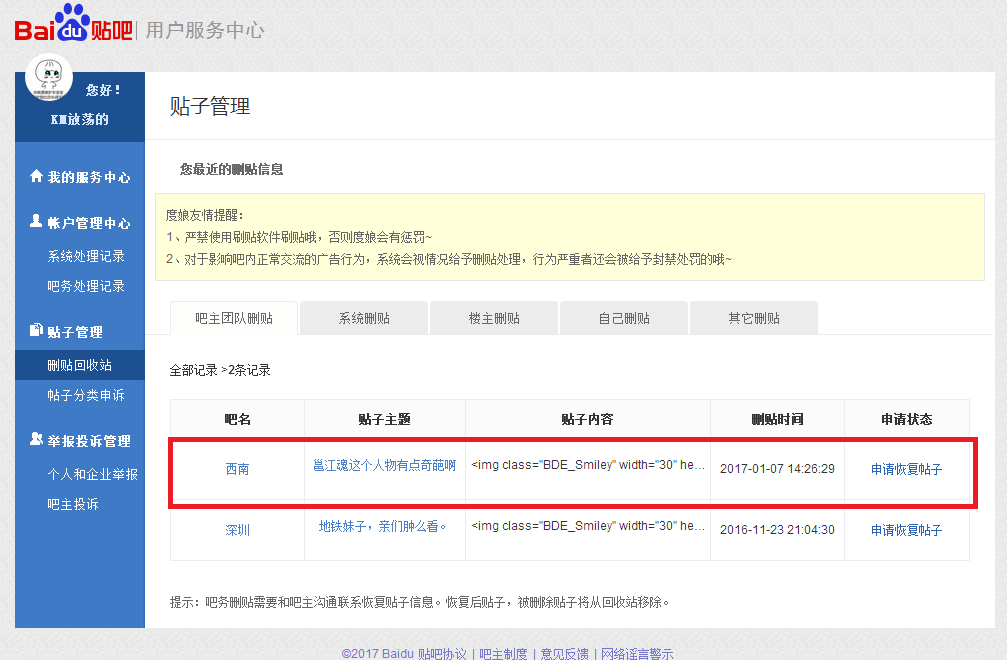Click the 您最近的删贴信息 heading
Viewport: 1007px width, 660px height.
[x=231, y=169]
